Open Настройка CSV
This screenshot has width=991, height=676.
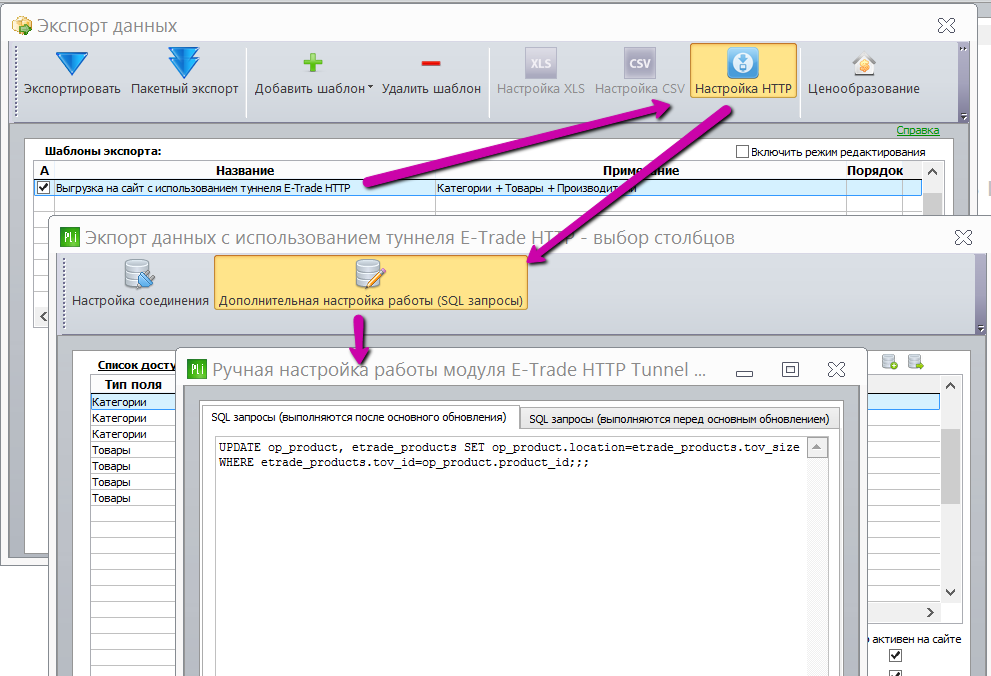point(640,72)
